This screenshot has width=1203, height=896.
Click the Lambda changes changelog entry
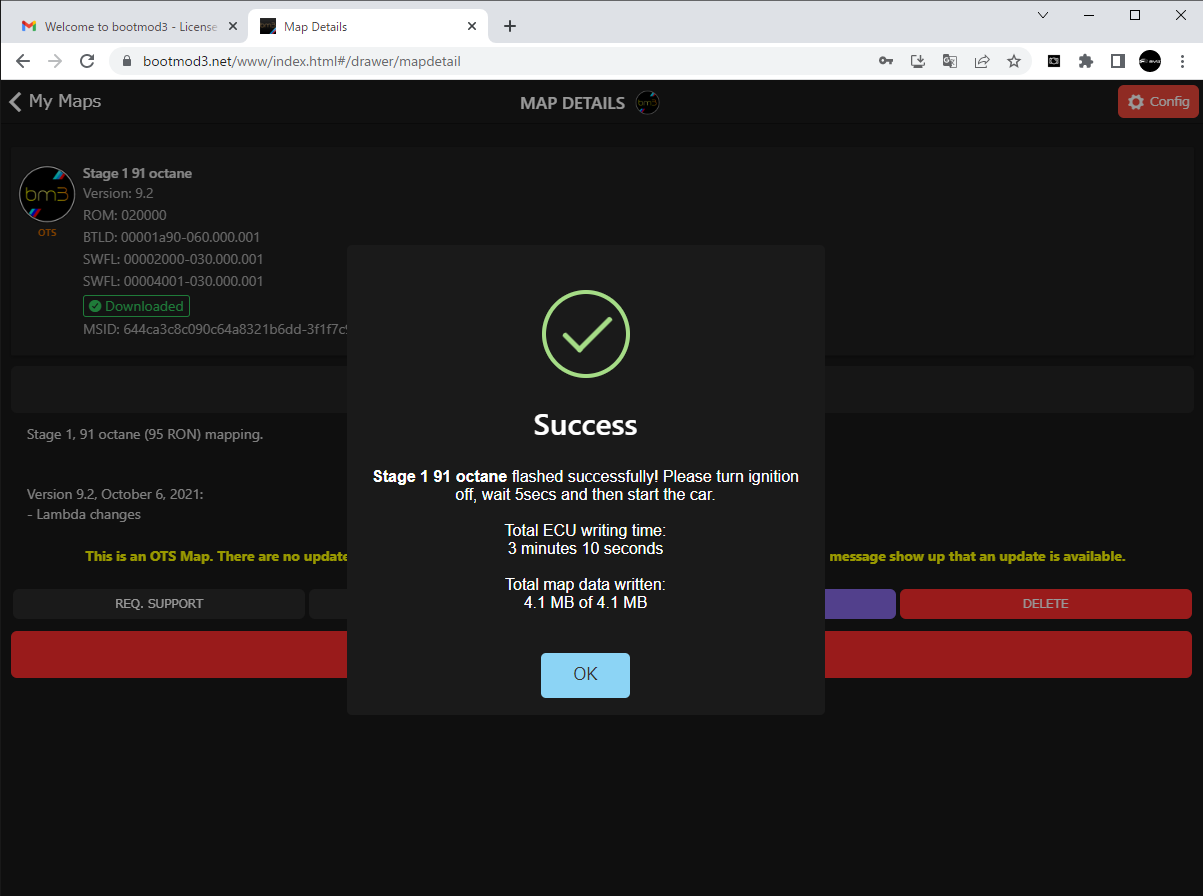tap(84, 515)
